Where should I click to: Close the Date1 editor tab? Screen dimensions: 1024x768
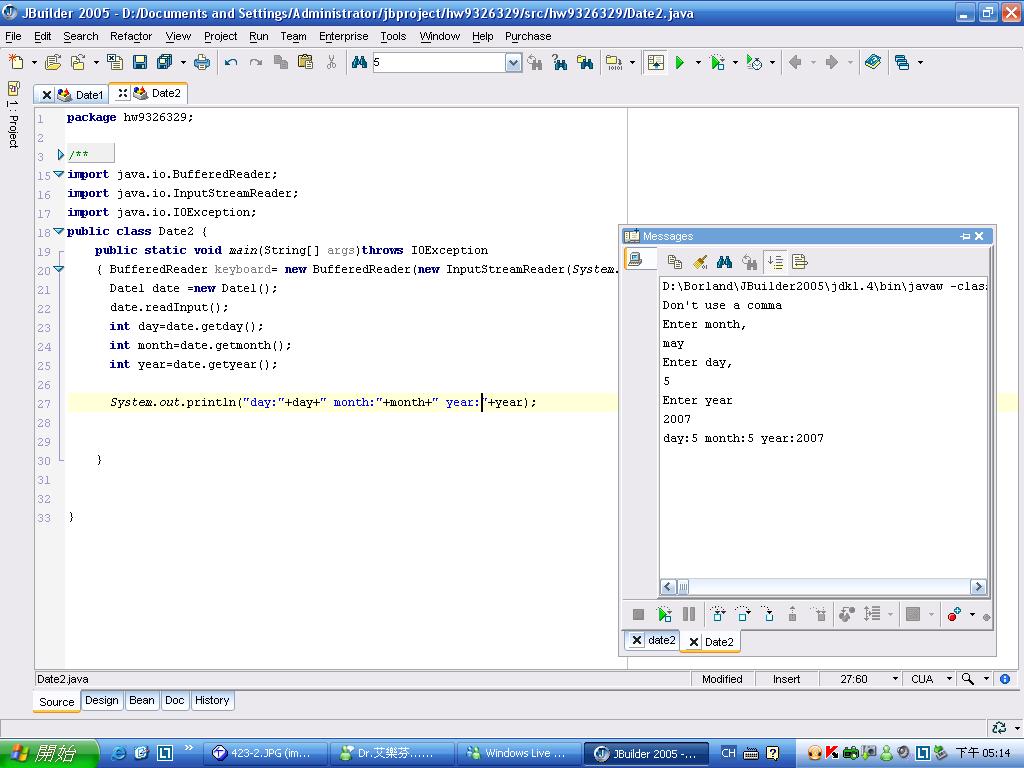[x=46, y=95]
